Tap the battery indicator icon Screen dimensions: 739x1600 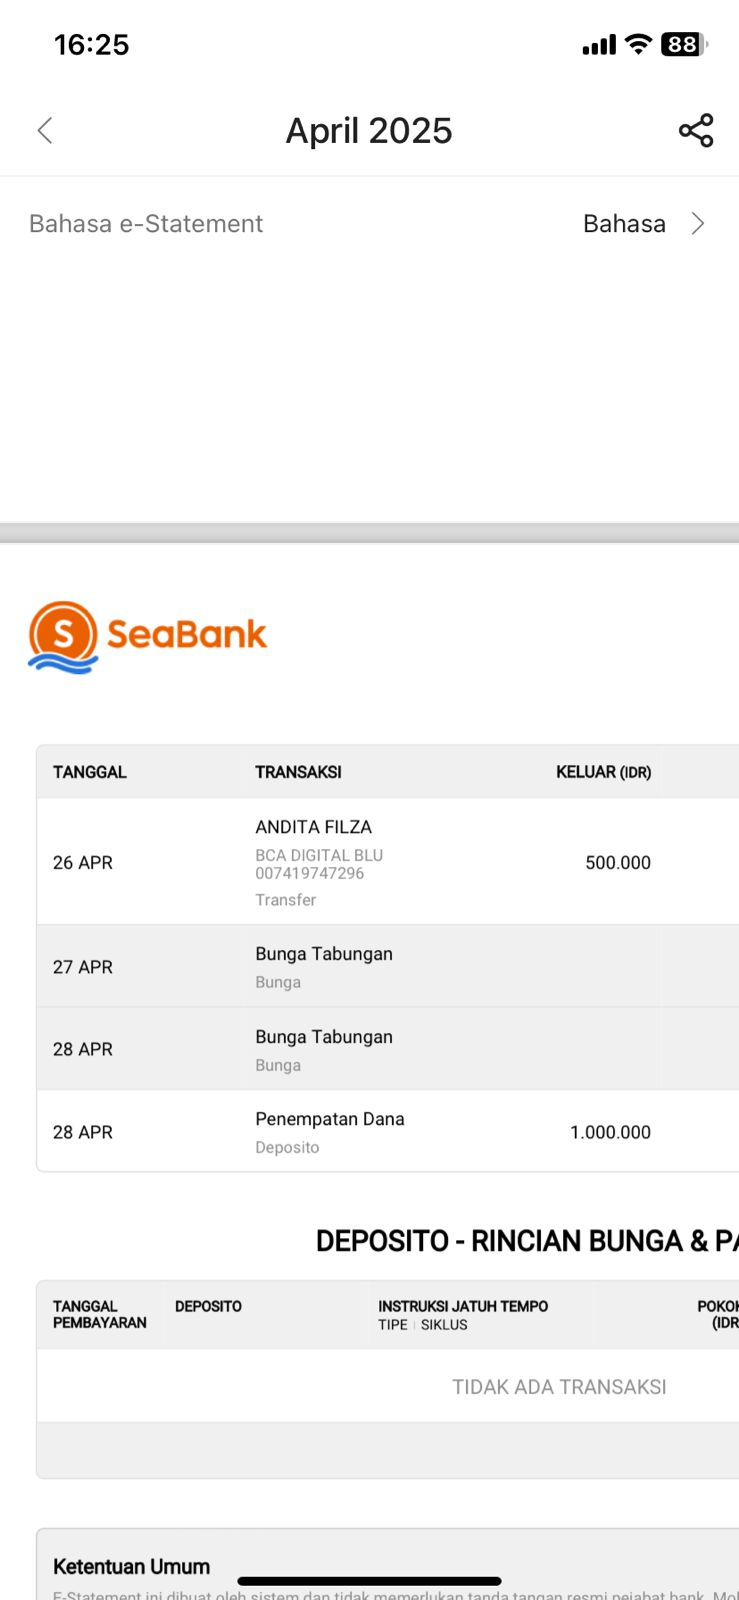pyautogui.click(x=684, y=44)
